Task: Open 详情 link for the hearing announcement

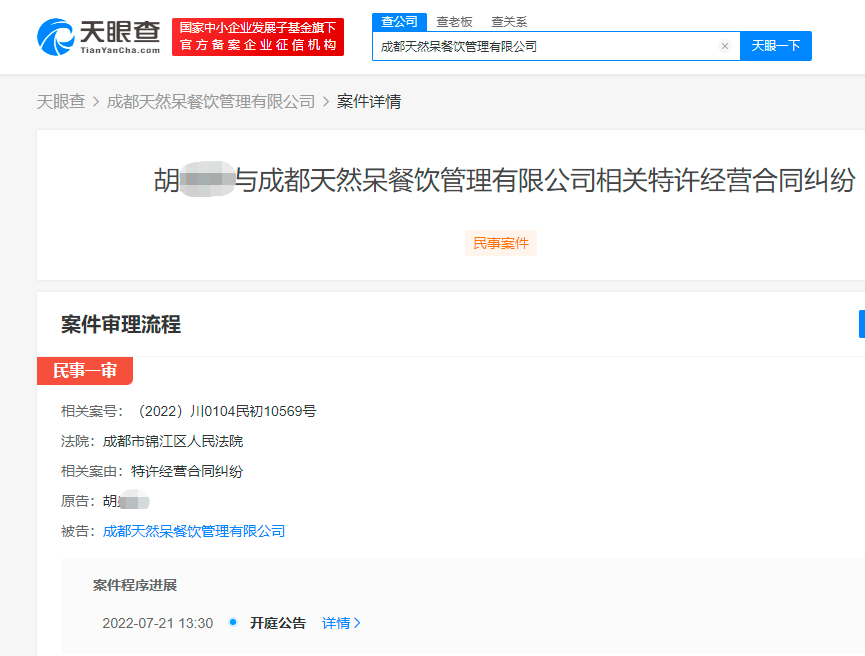Action: [341, 623]
